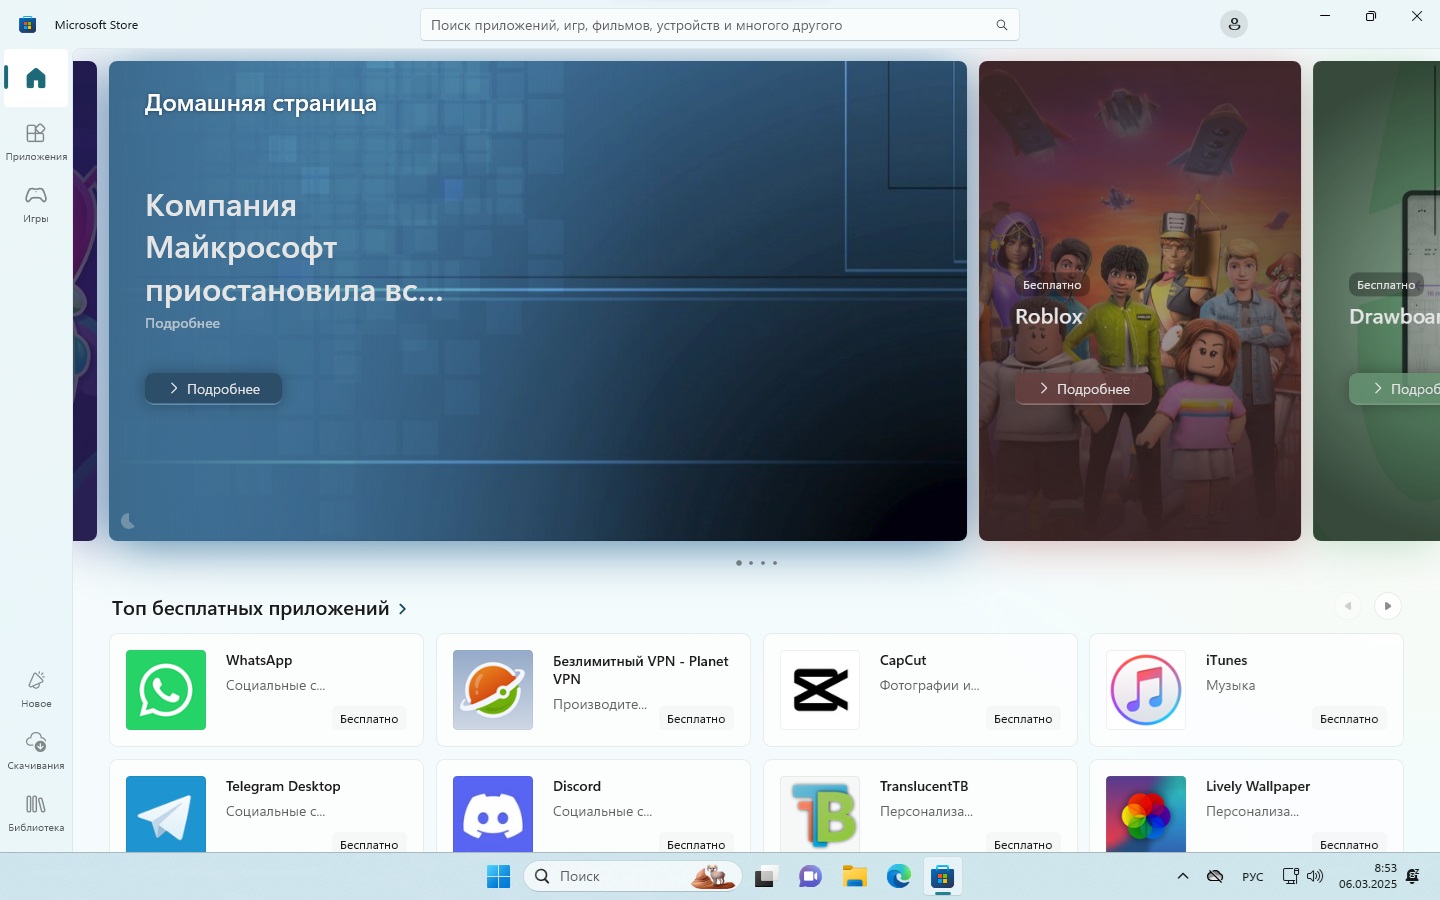Screen dimensions: 1440x900
Task: Open the WhatsApp app icon
Action: pyautogui.click(x=166, y=690)
